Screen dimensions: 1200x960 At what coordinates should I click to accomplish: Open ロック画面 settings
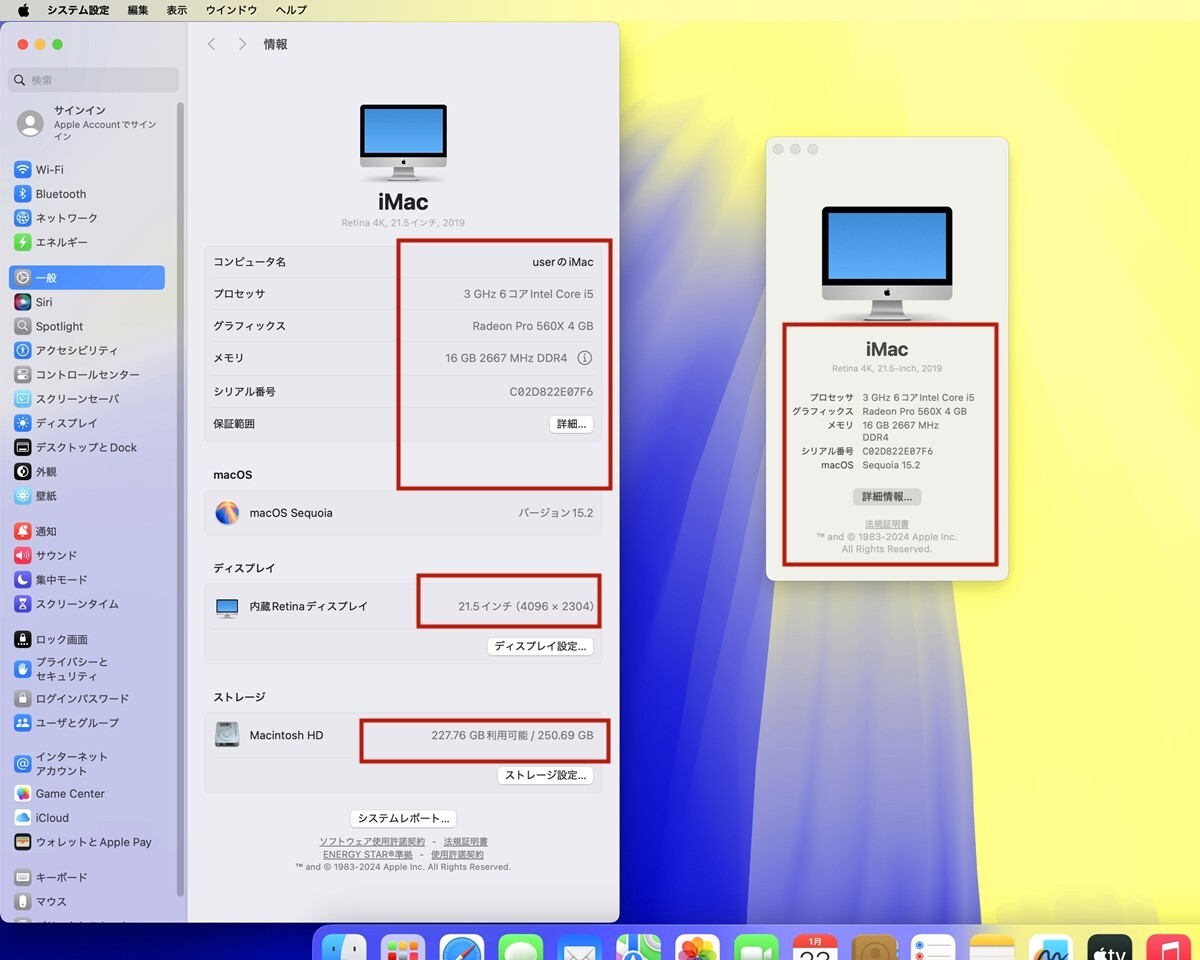[x=87, y=639]
